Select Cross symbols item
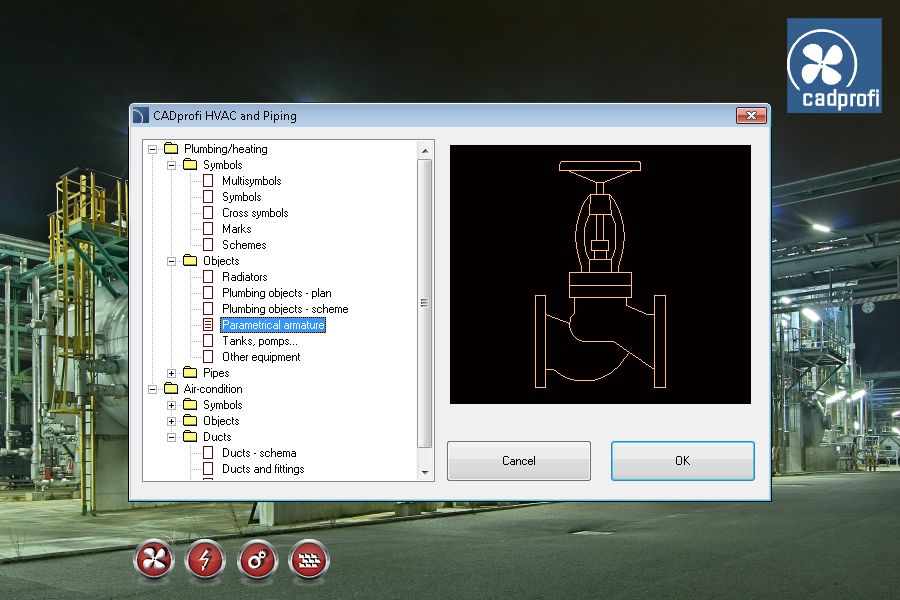The width and height of the screenshot is (900, 600). (255, 213)
